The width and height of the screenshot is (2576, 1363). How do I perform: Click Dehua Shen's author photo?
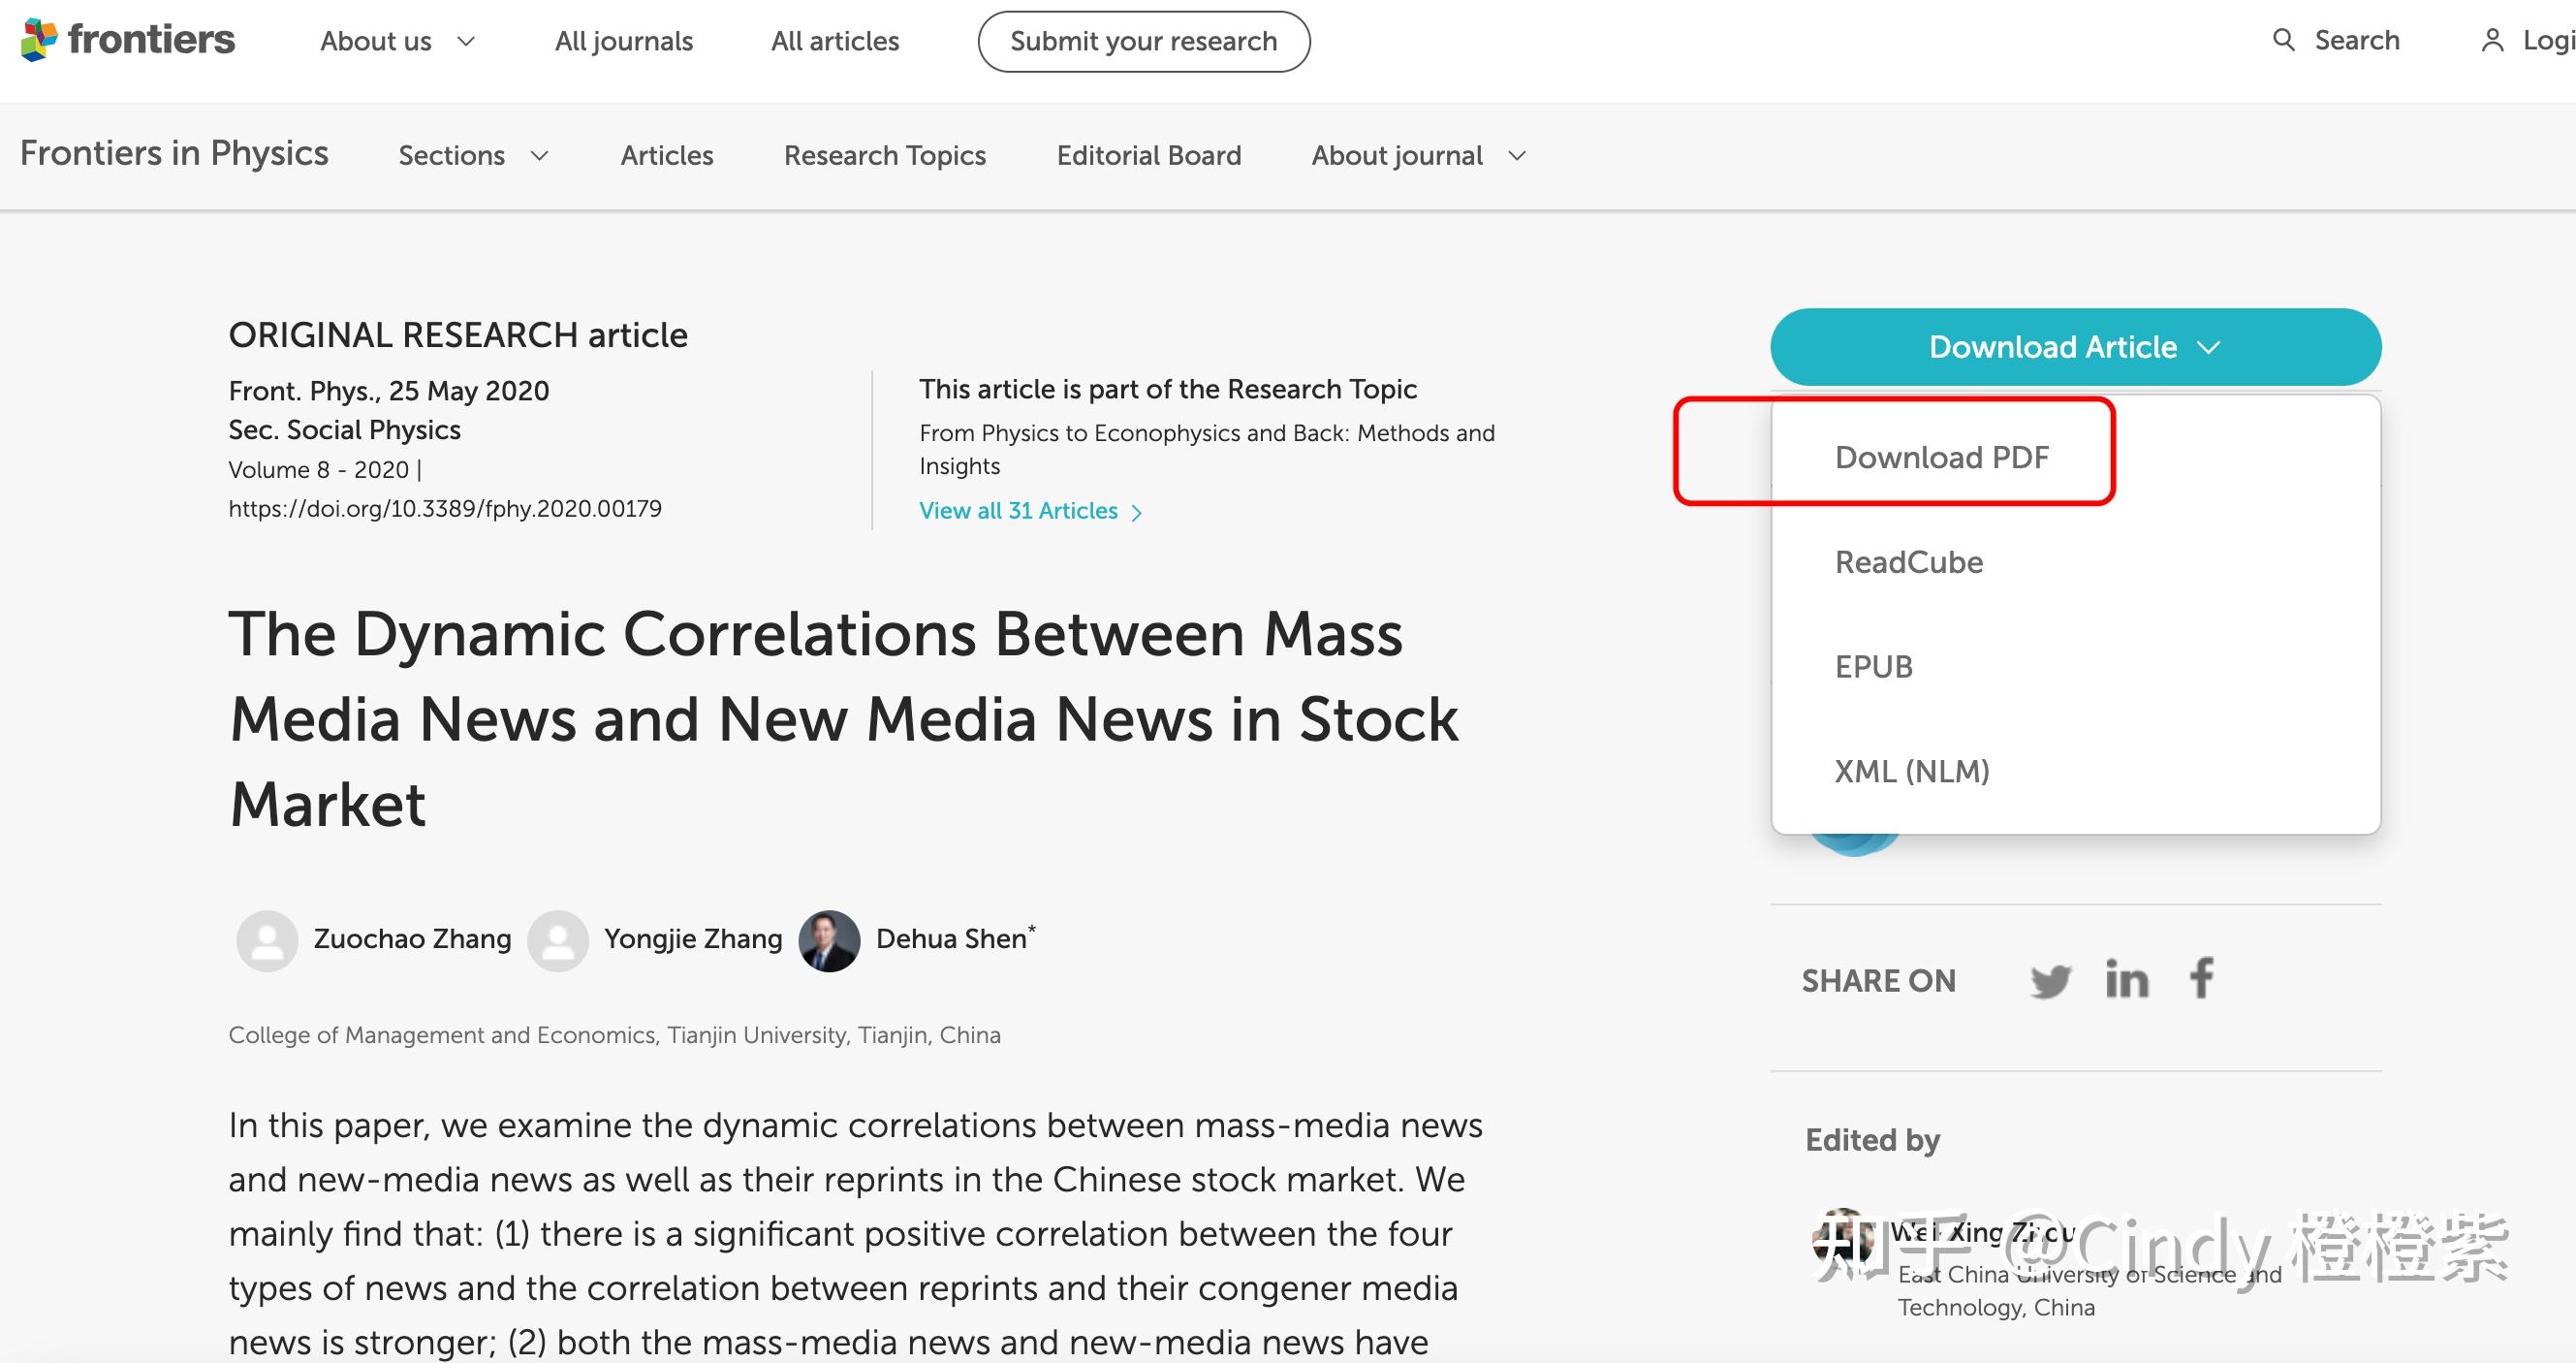tap(829, 940)
